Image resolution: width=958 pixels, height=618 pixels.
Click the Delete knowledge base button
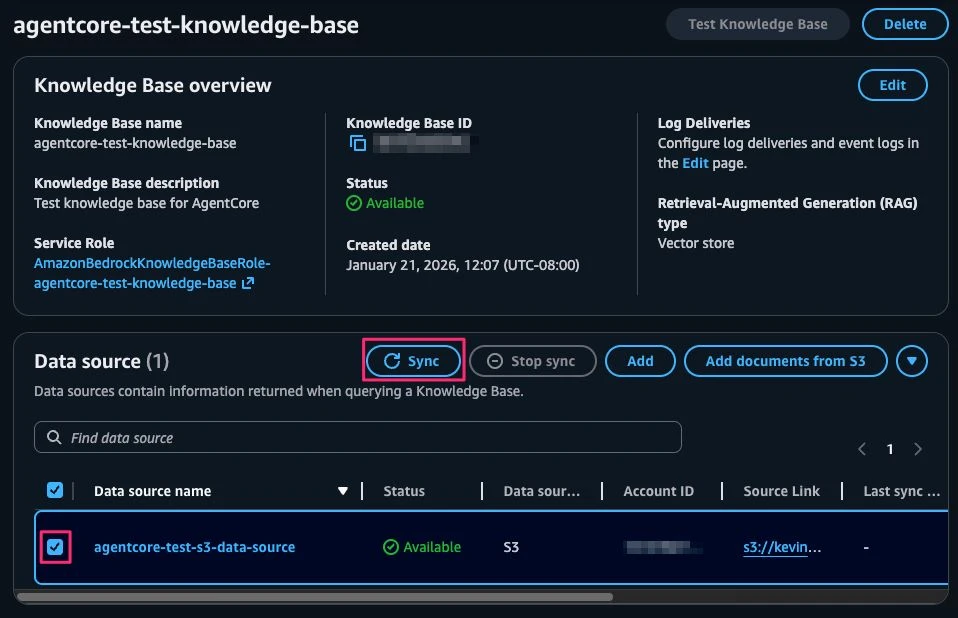pyautogui.click(x=904, y=24)
